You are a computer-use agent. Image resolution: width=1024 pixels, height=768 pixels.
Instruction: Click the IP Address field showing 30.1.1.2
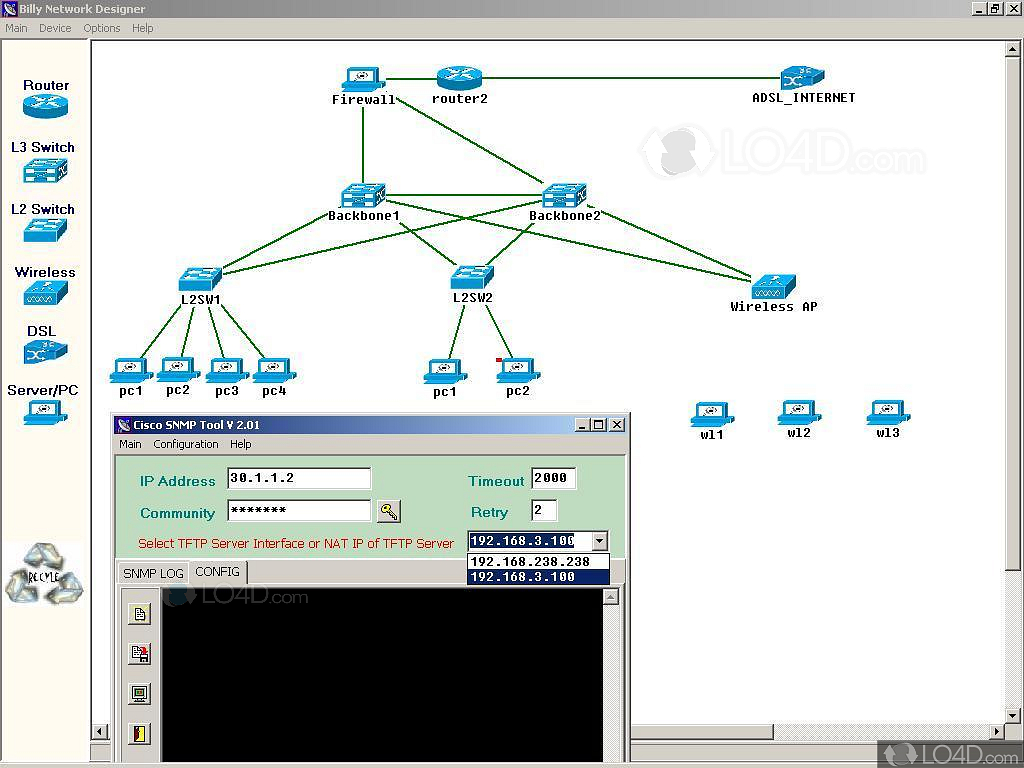tap(299, 478)
